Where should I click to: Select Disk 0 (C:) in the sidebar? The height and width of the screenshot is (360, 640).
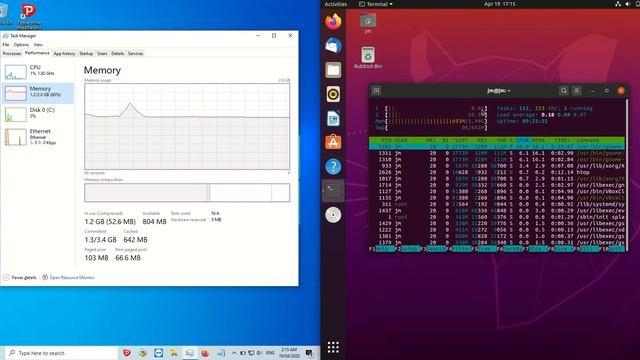point(38,114)
